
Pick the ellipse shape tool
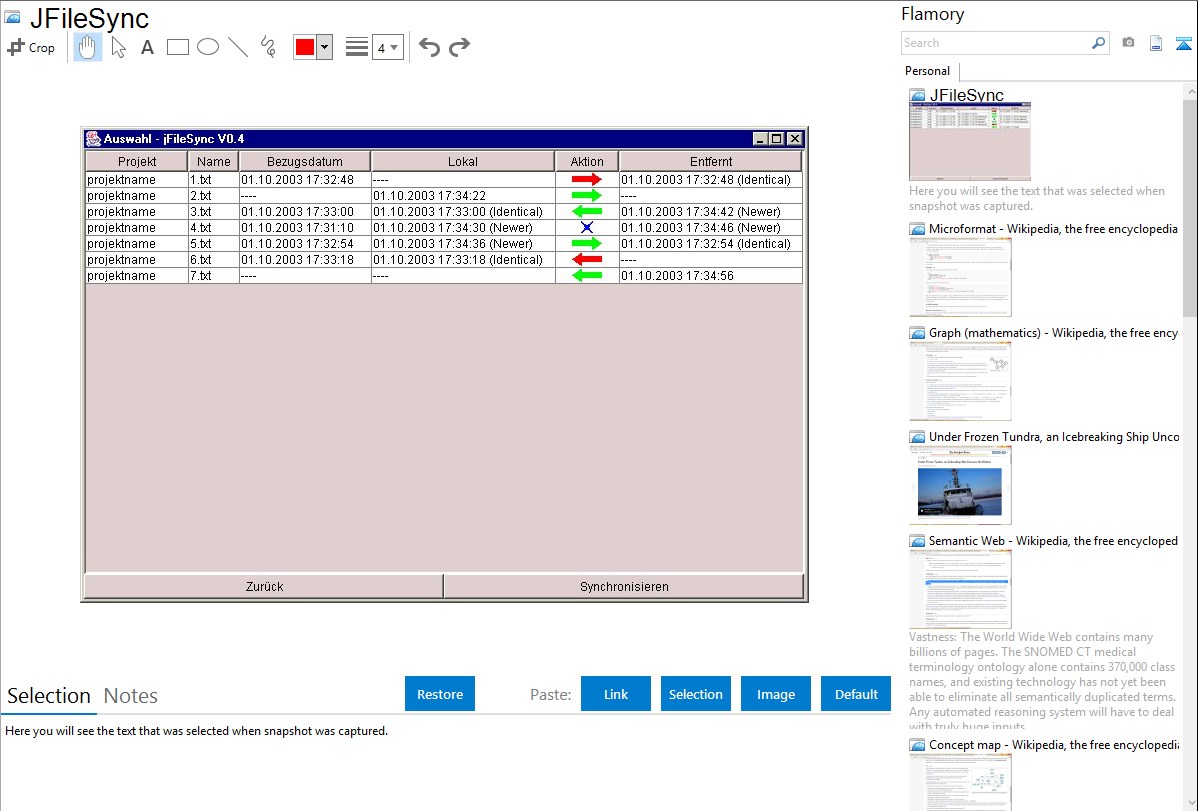[x=208, y=47]
